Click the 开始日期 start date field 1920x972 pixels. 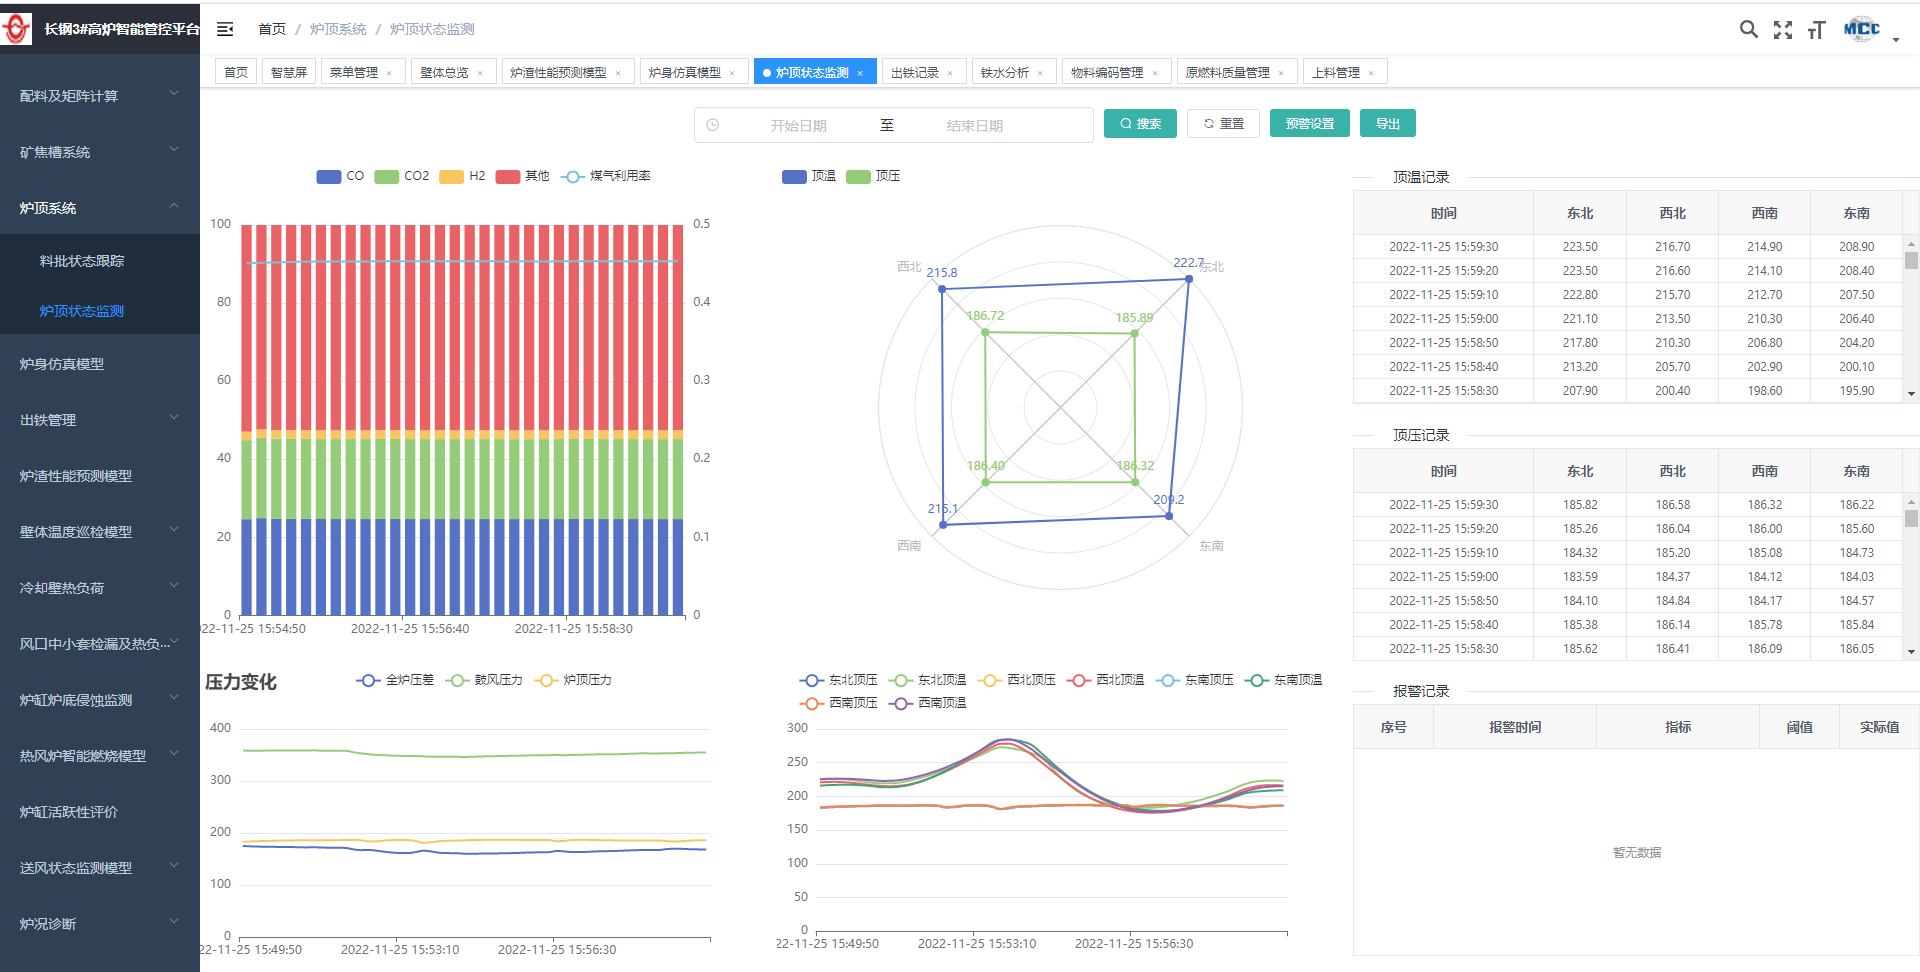[798, 126]
